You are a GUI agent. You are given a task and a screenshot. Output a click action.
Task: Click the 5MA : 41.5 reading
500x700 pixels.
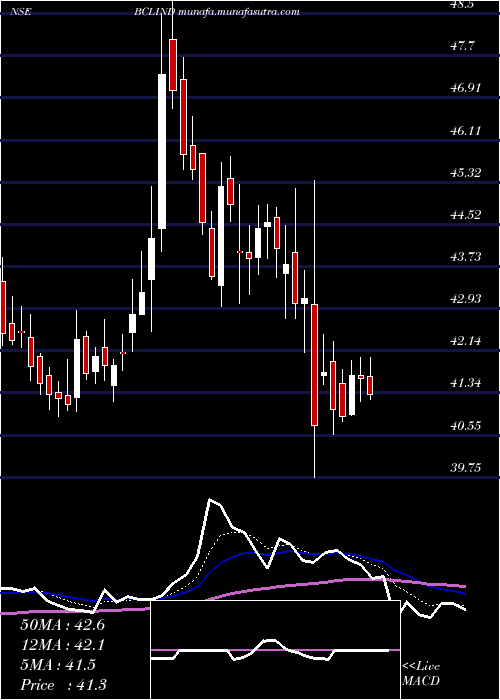[58, 665]
